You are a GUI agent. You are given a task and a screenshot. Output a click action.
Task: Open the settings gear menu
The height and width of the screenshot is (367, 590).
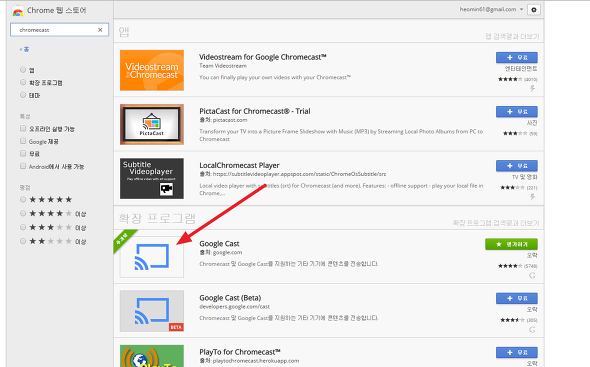534,10
